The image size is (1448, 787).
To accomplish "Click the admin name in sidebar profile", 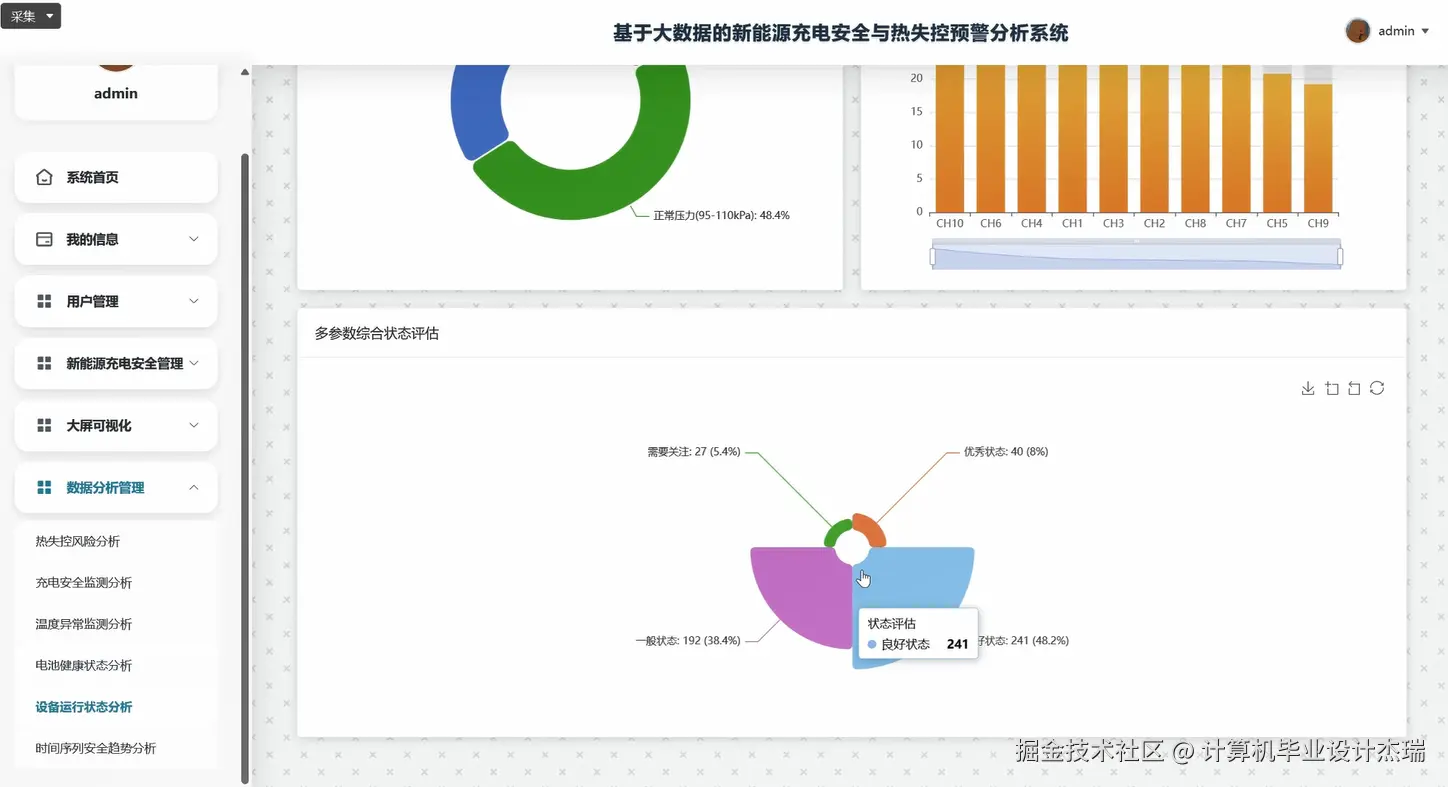I will click(116, 93).
